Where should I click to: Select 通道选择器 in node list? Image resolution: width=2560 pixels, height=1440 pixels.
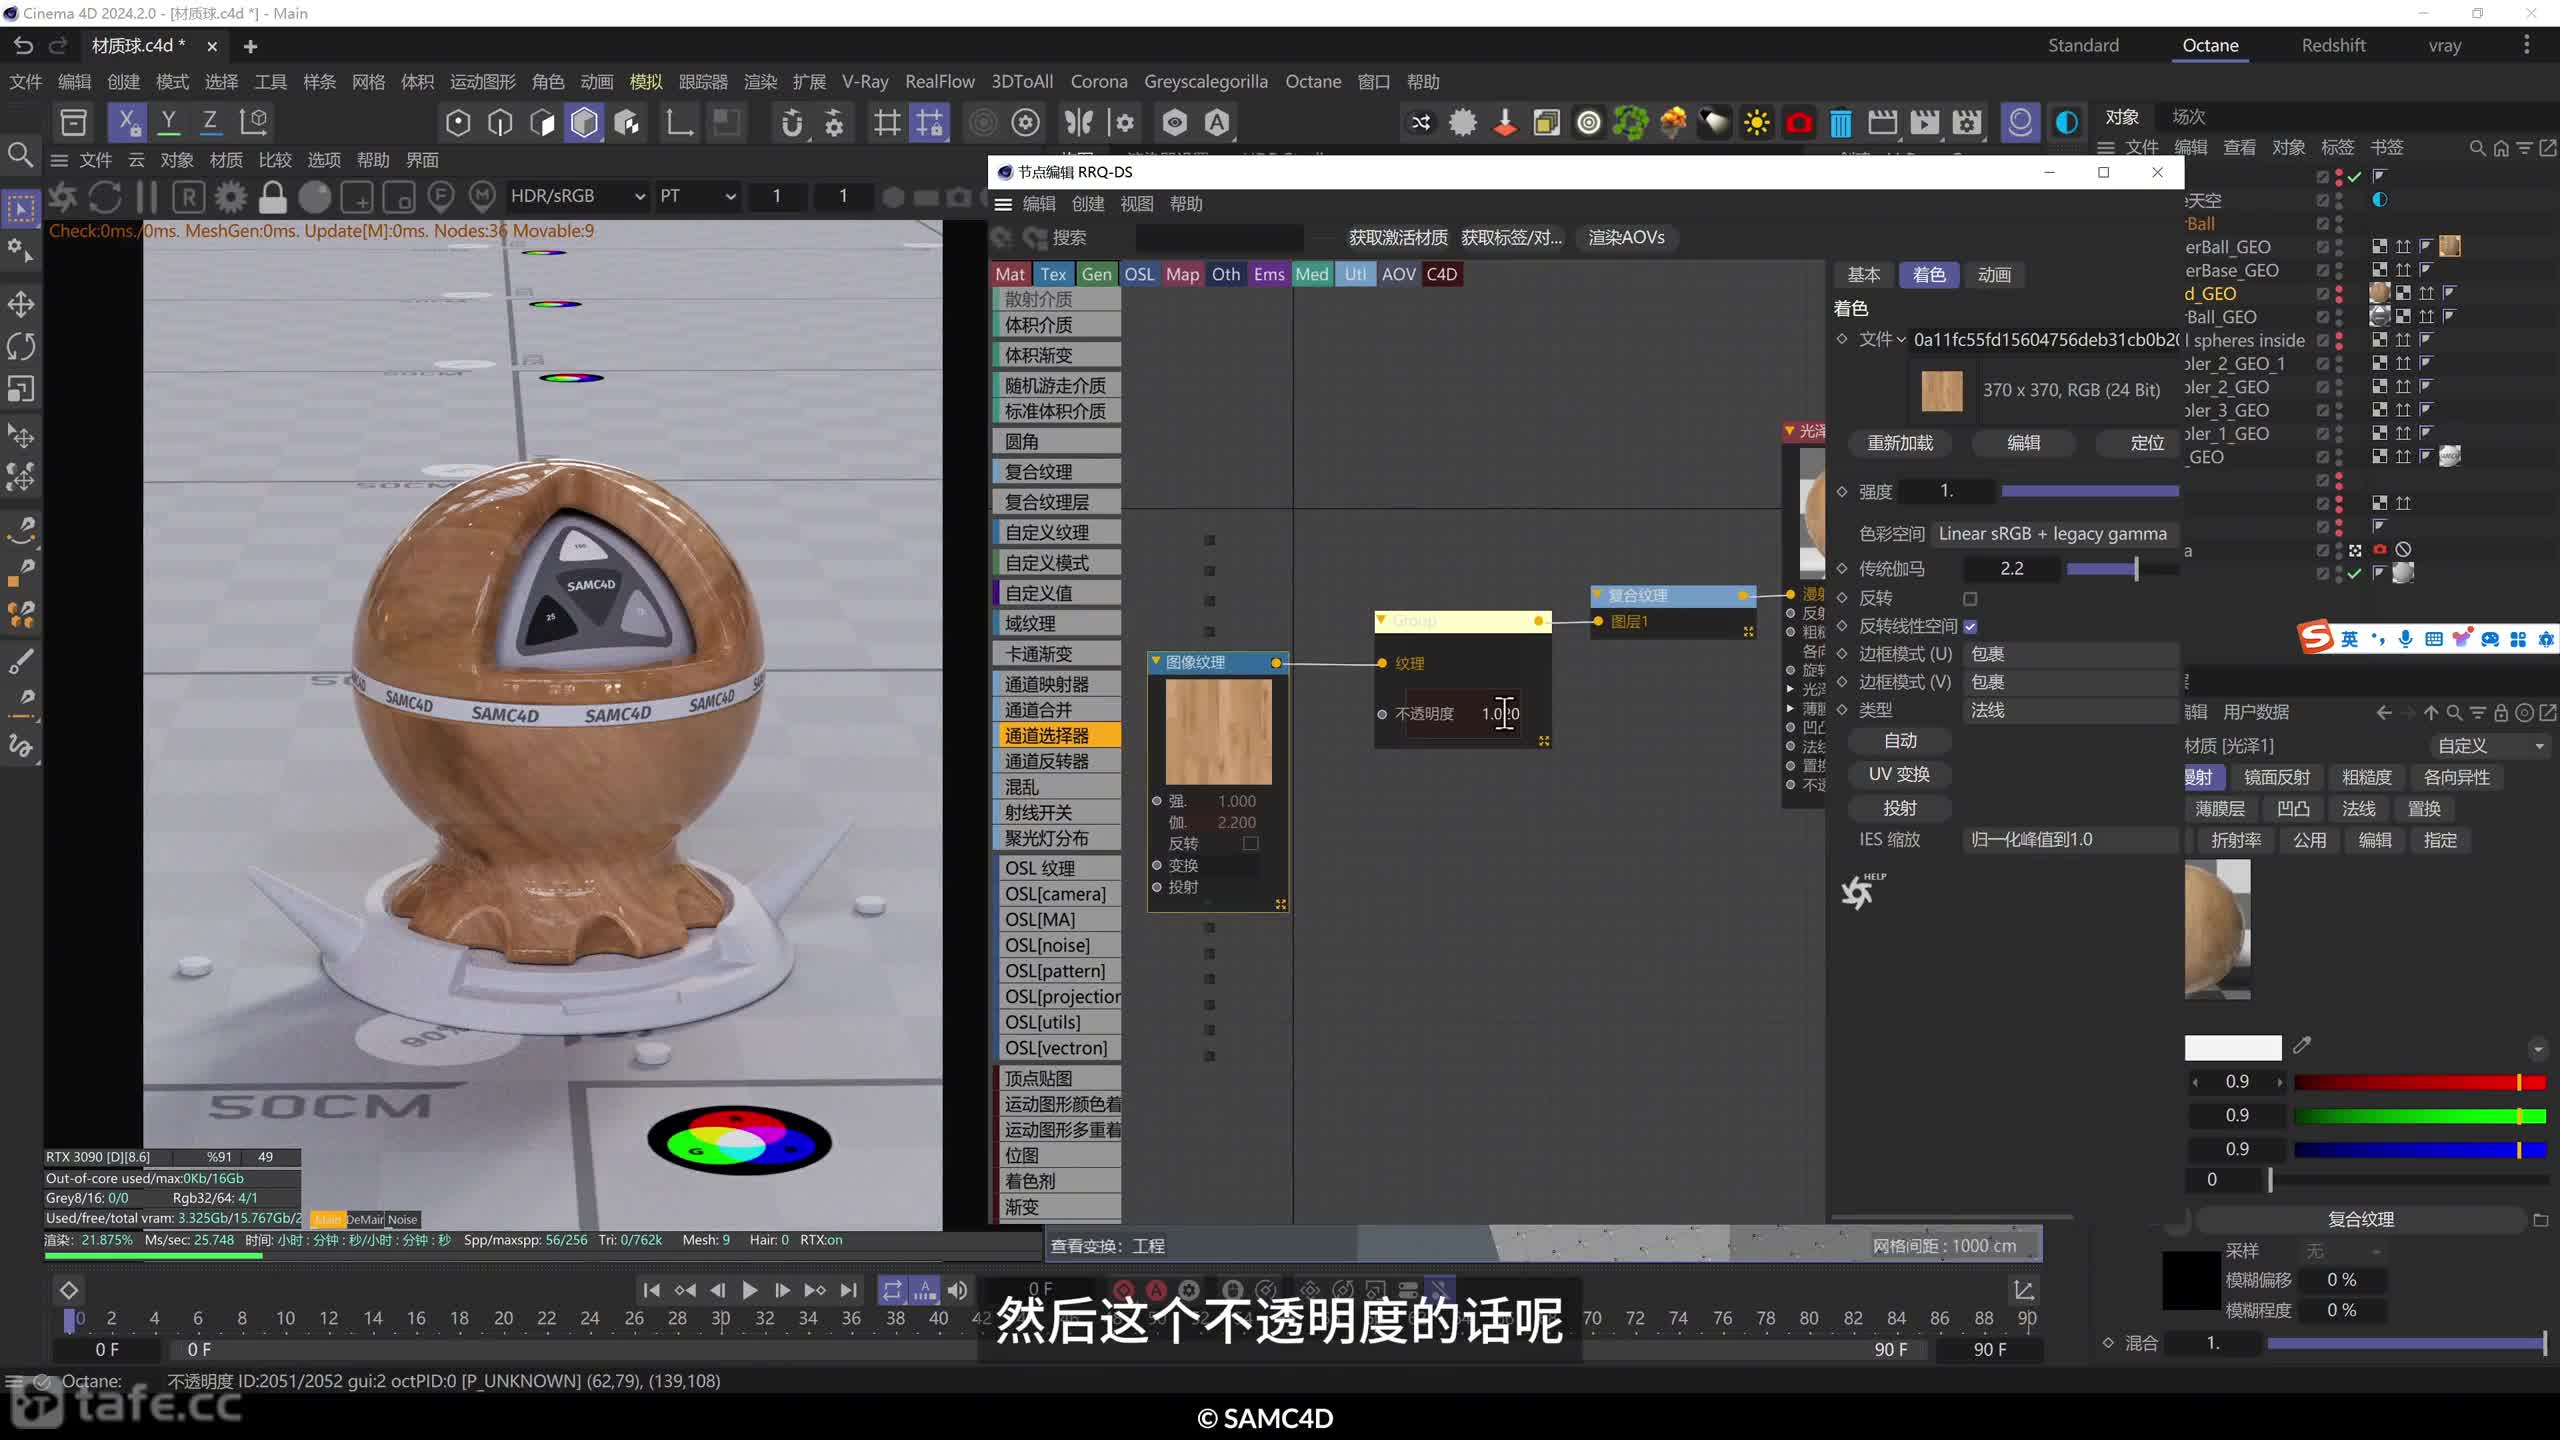click(1058, 735)
